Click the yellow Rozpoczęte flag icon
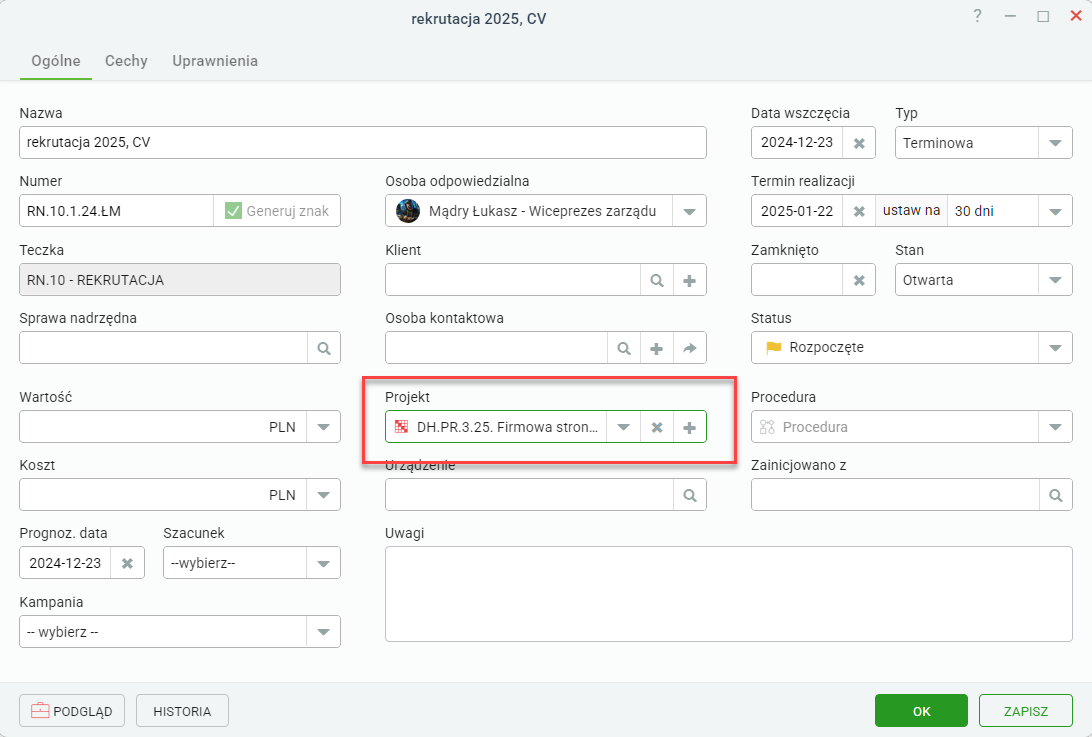The image size is (1092, 737). (x=774, y=348)
